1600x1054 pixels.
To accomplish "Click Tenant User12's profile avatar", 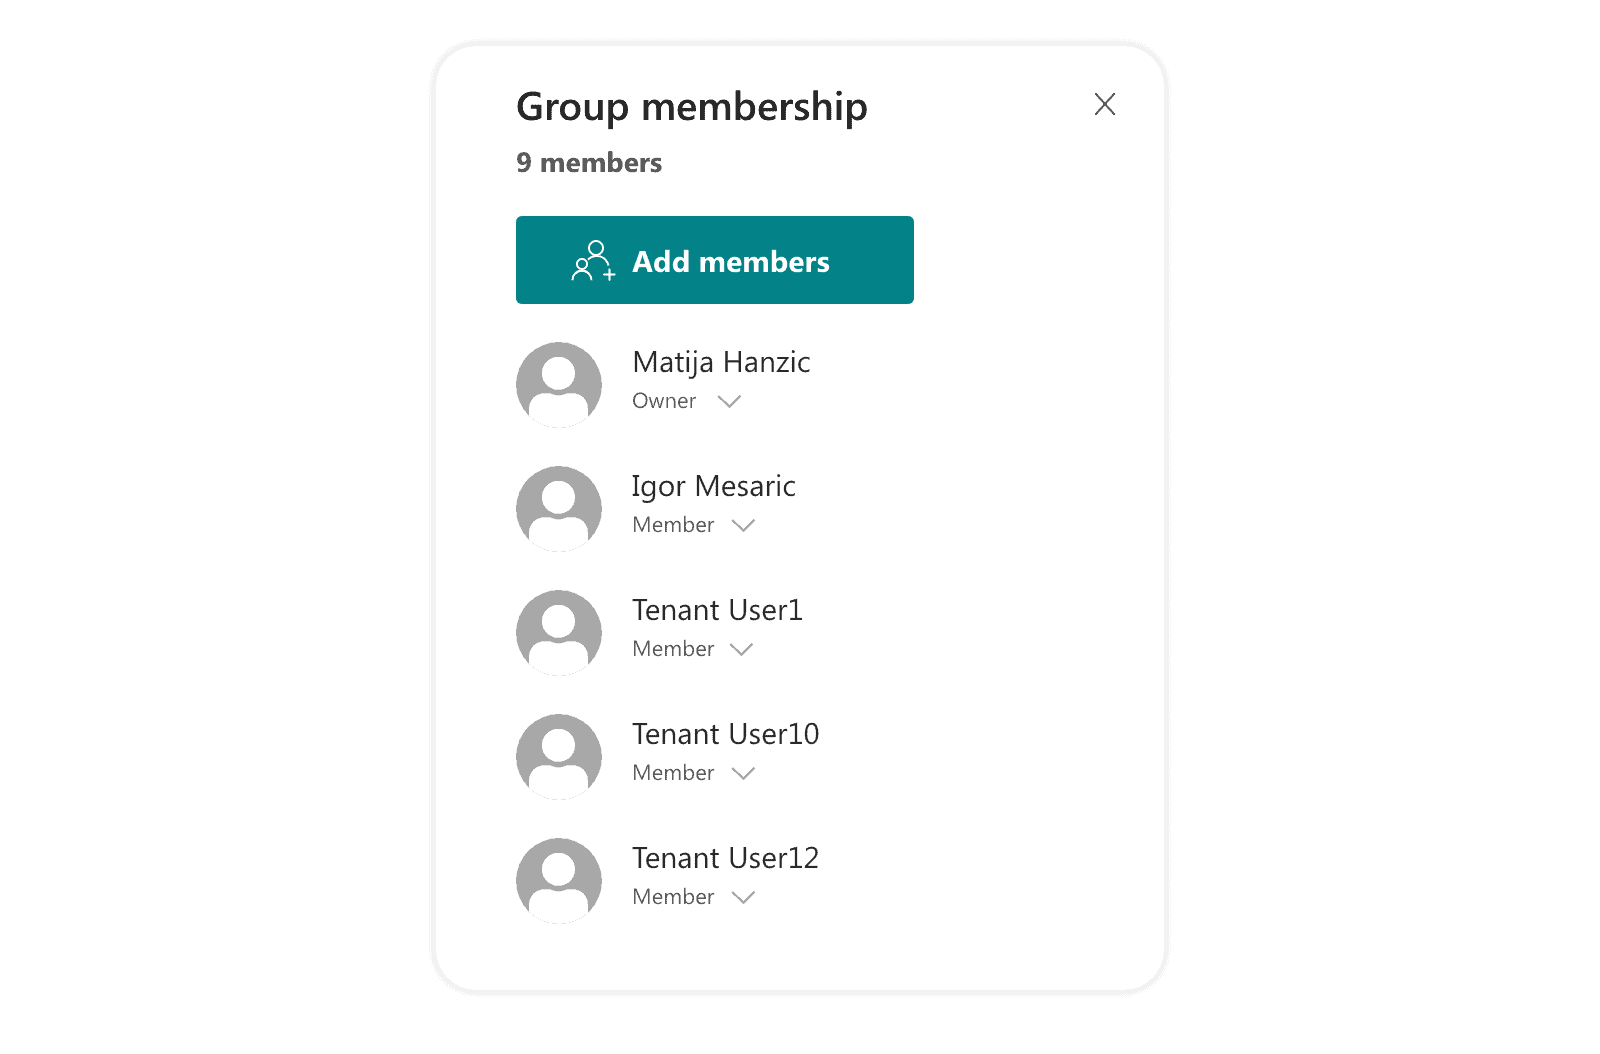I will 558,880.
